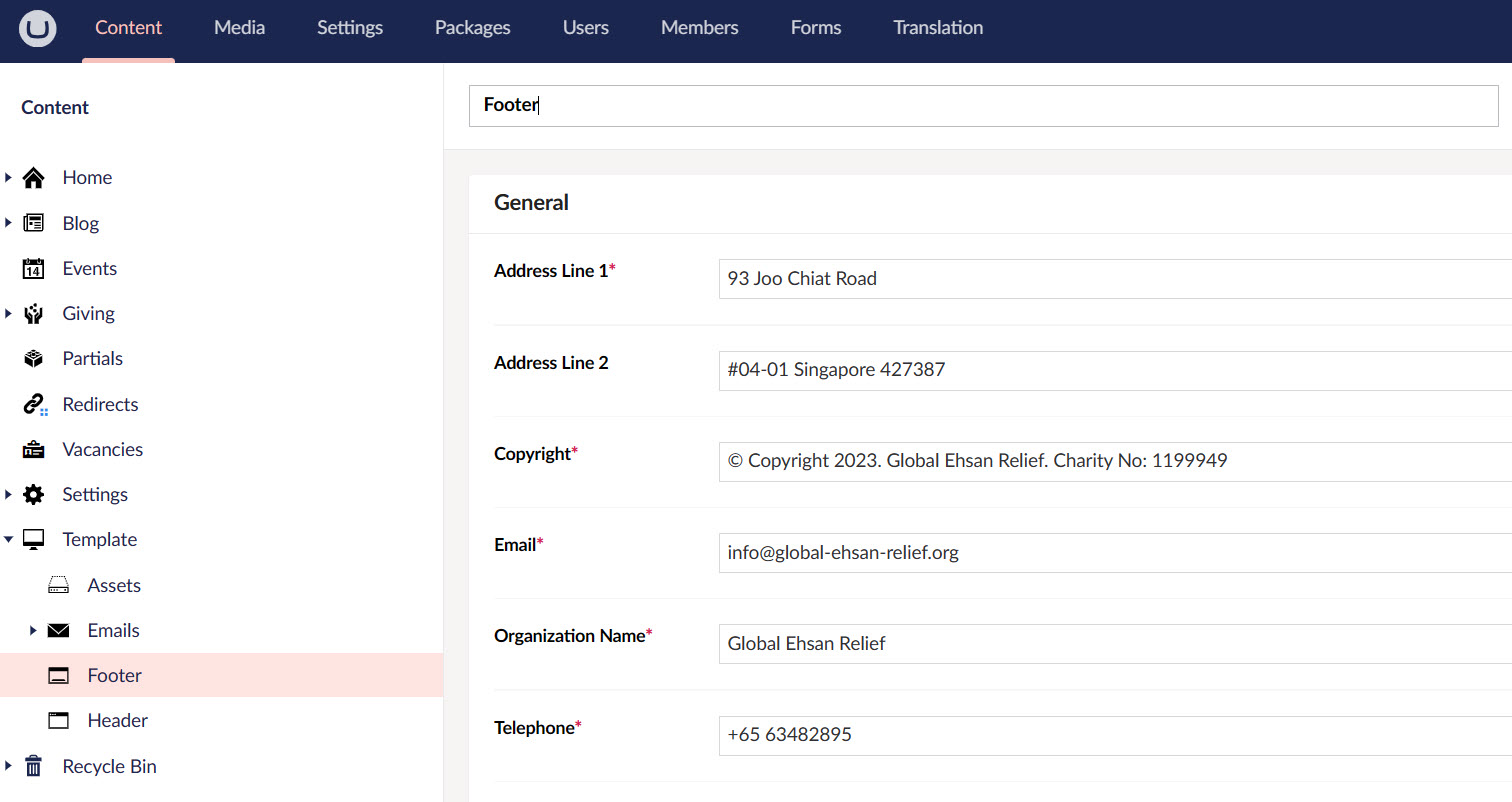Click the Partials box icon
The height and width of the screenshot is (802, 1512).
33,359
